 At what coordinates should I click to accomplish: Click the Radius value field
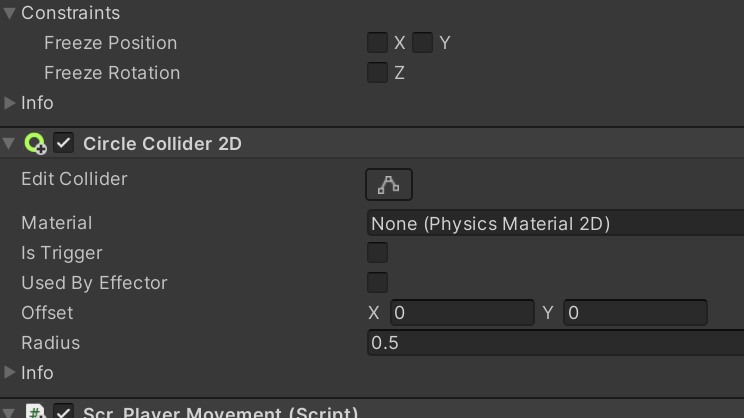tap(555, 343)
